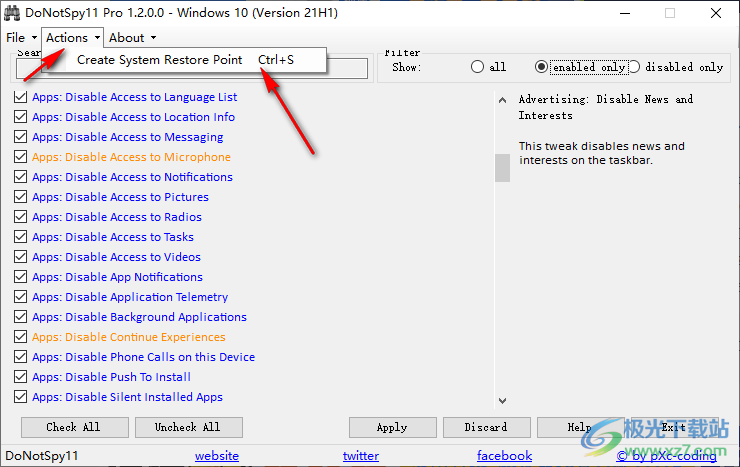
Task: Click the Apply button
Action: coord(393,427)
